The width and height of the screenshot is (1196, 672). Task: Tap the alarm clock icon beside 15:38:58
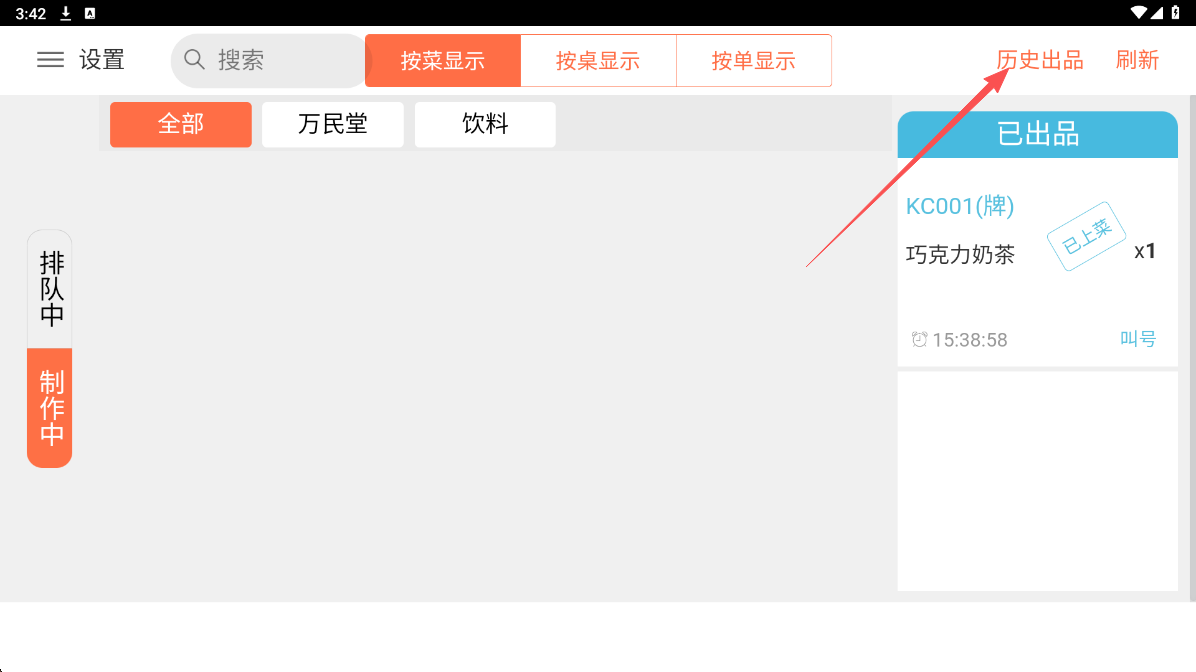point(919,340)
